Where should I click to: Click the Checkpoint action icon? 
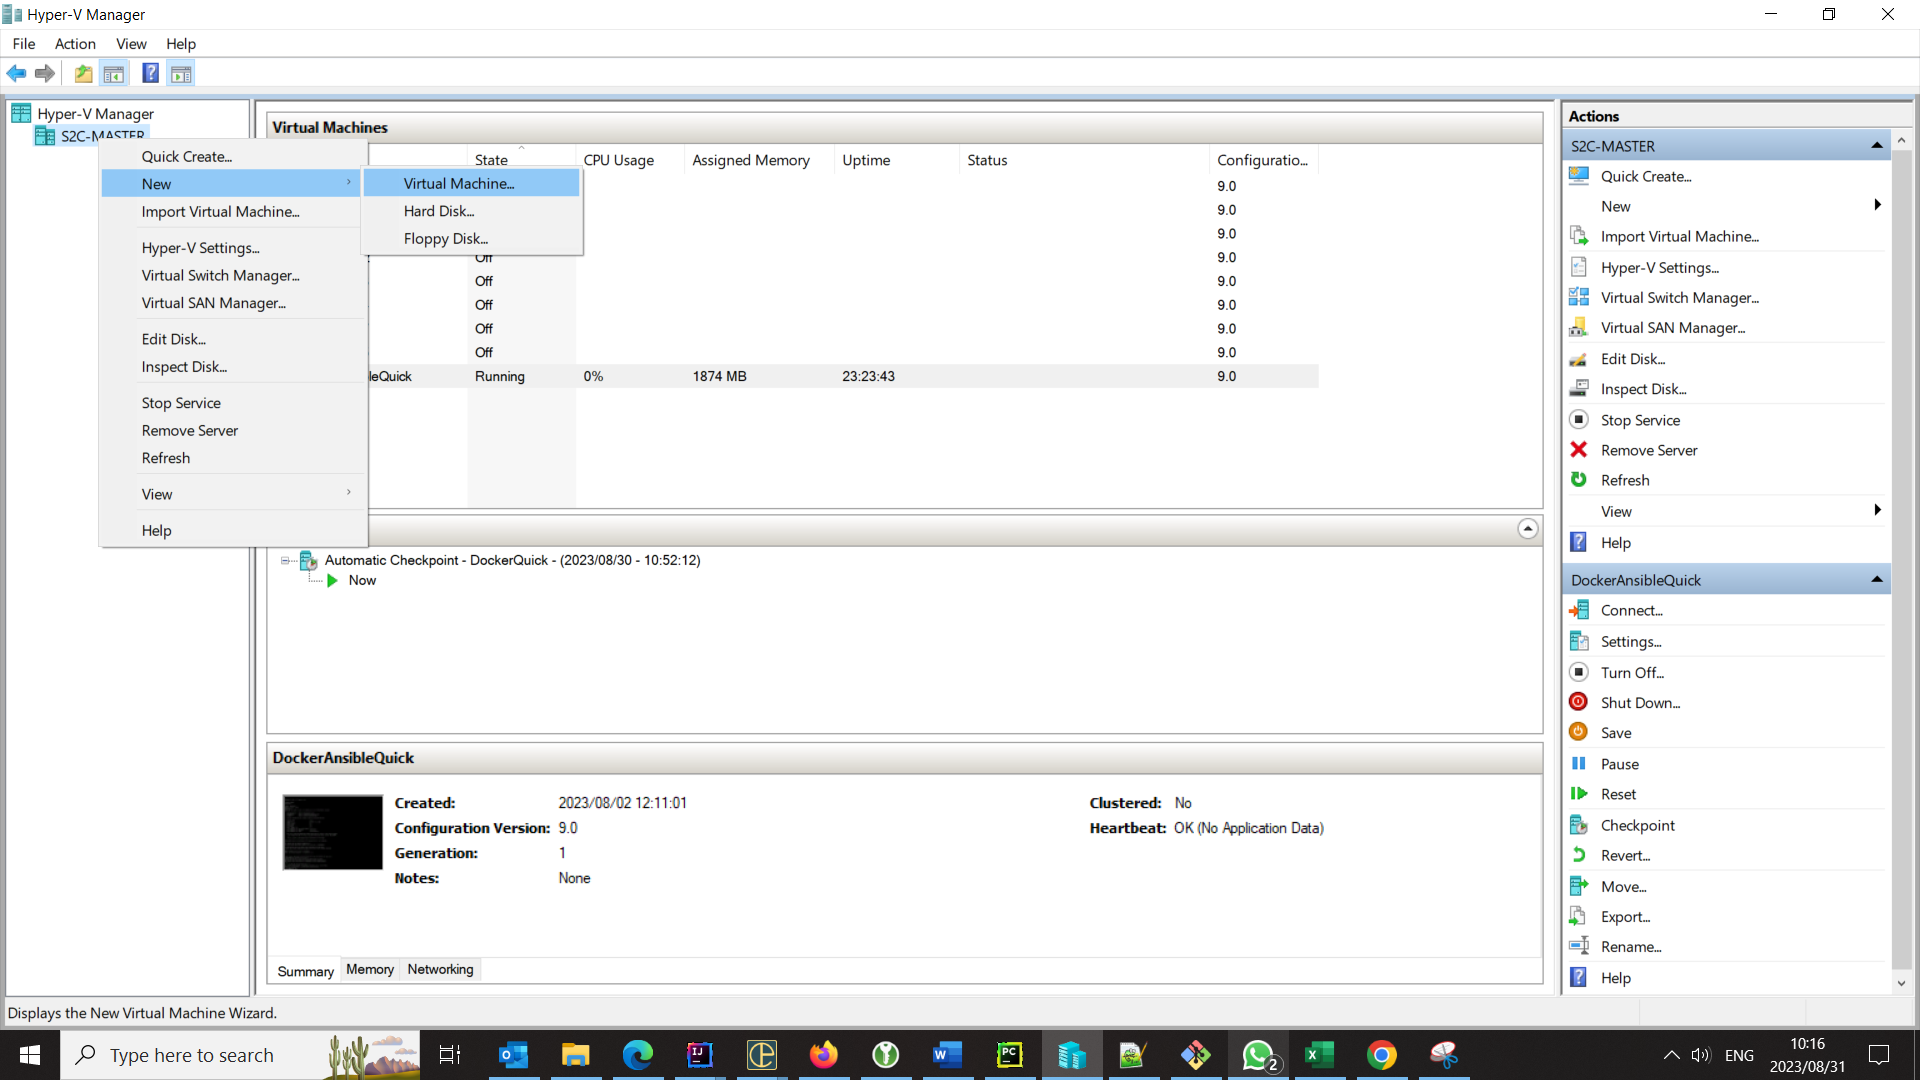coord(1579,825)
